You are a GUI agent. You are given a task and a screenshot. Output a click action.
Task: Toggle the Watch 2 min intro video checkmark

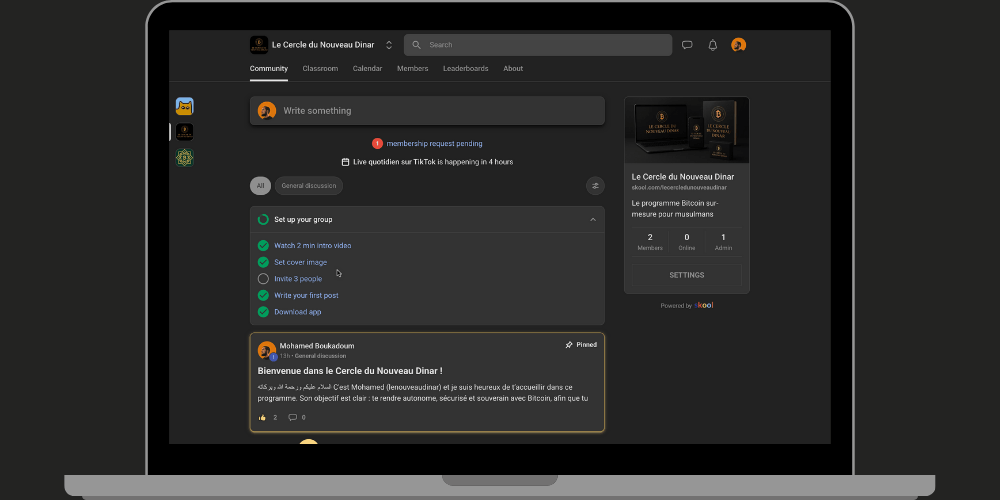pyautogui.click(x=263, y=246)
